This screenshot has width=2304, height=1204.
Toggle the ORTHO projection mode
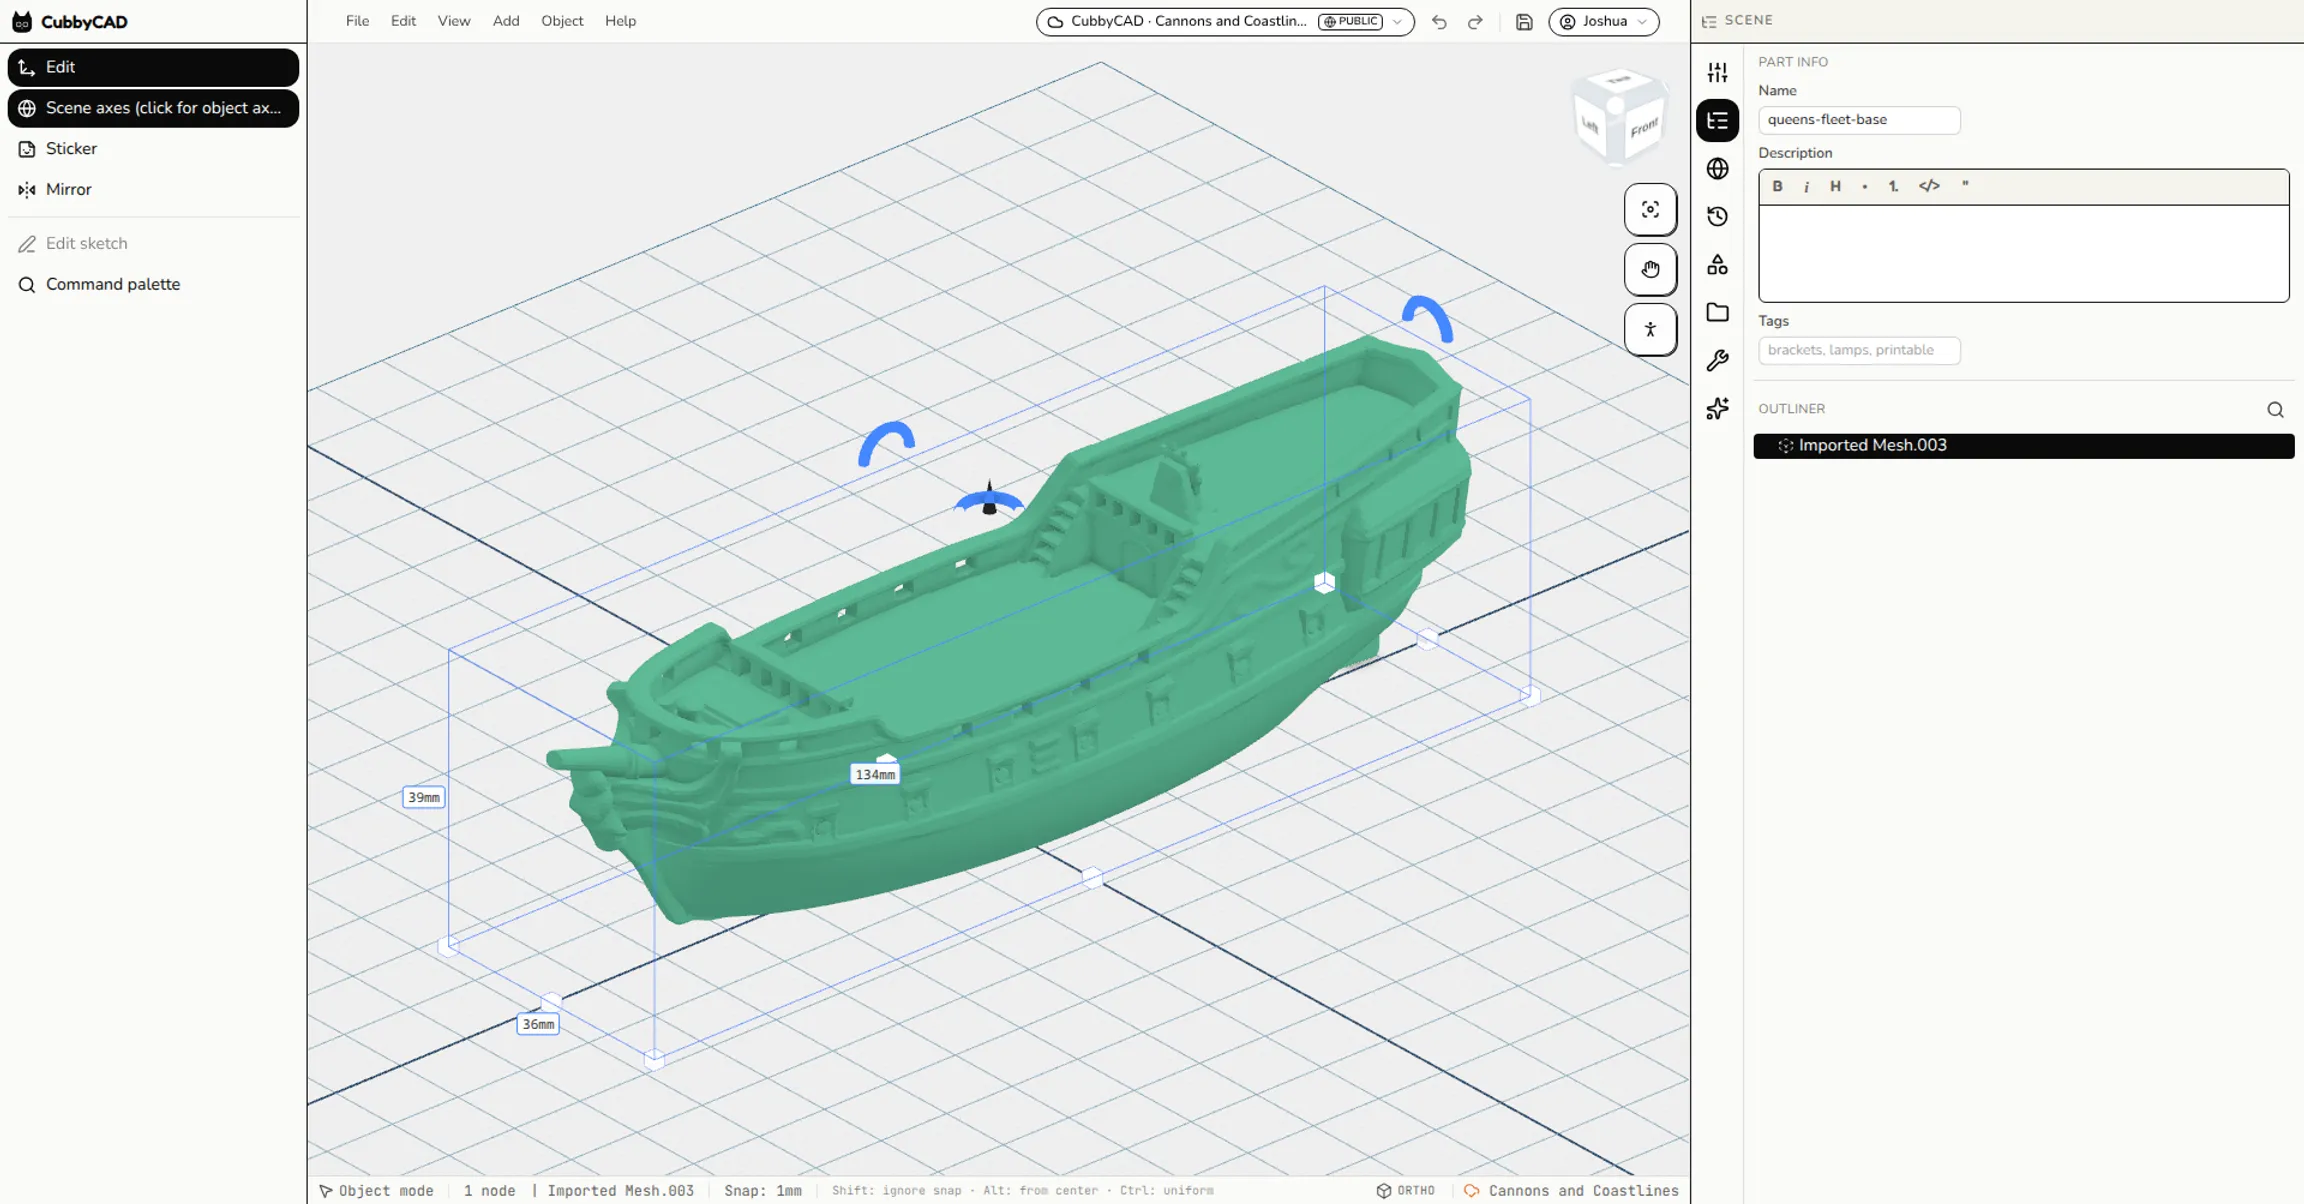coord(1406,1191)
